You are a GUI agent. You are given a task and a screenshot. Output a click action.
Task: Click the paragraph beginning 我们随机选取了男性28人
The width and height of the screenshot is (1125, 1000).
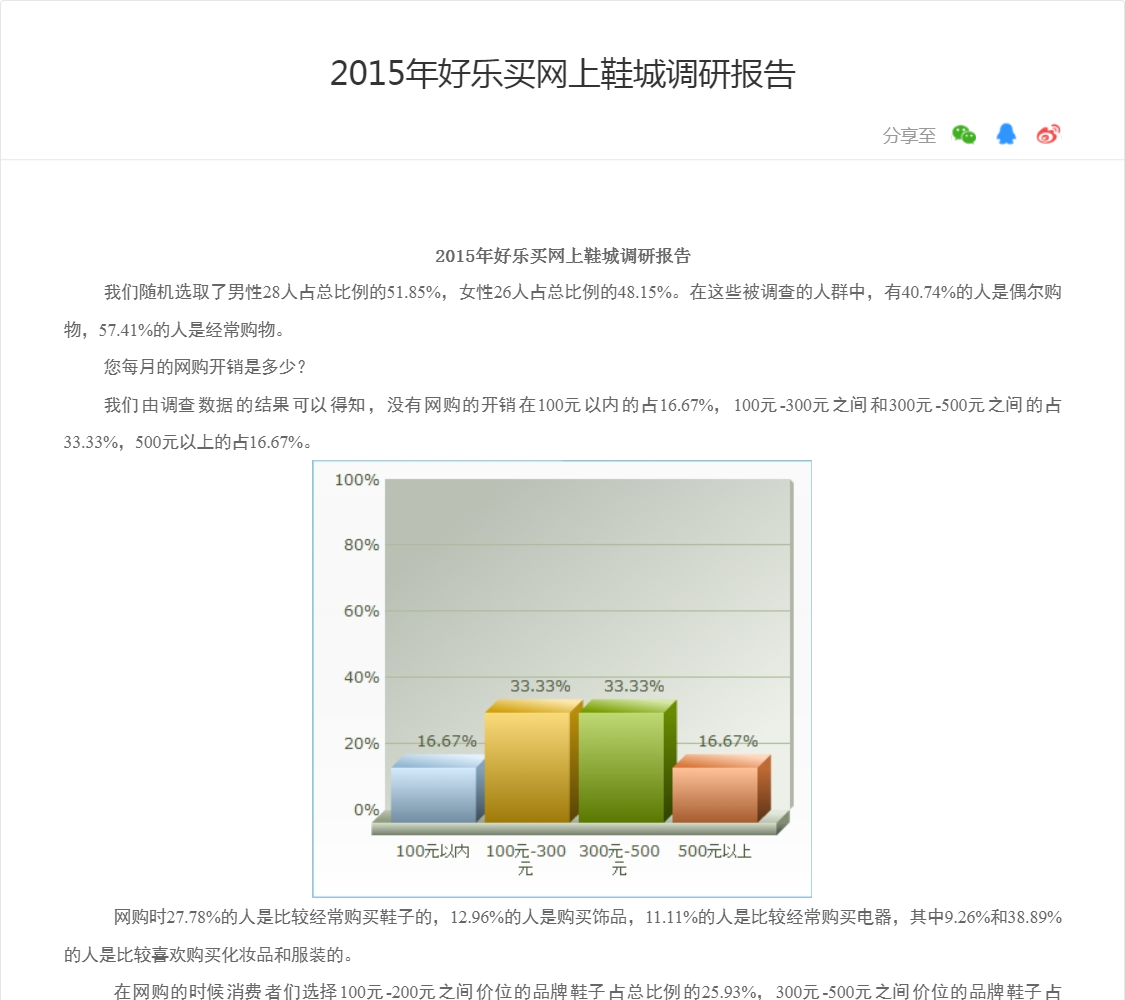(562, 311)
